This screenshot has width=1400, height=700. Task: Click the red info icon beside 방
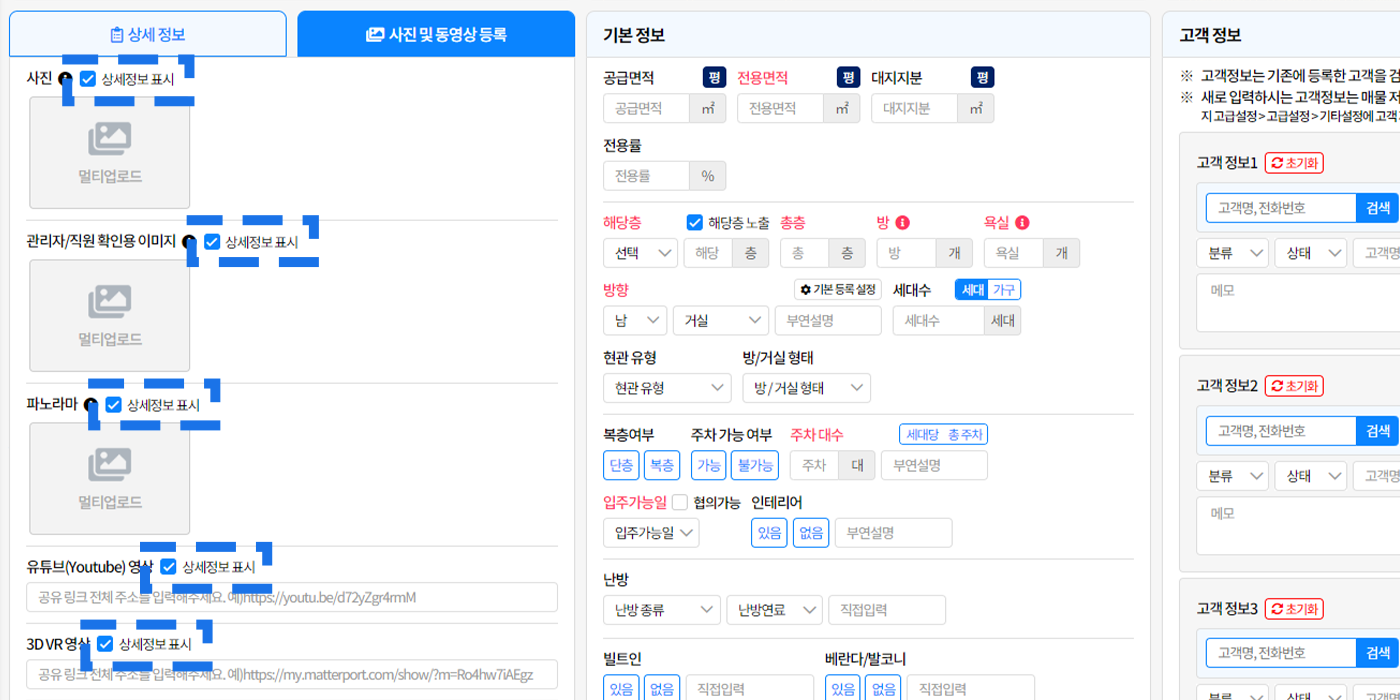click(x=903, y=223)
